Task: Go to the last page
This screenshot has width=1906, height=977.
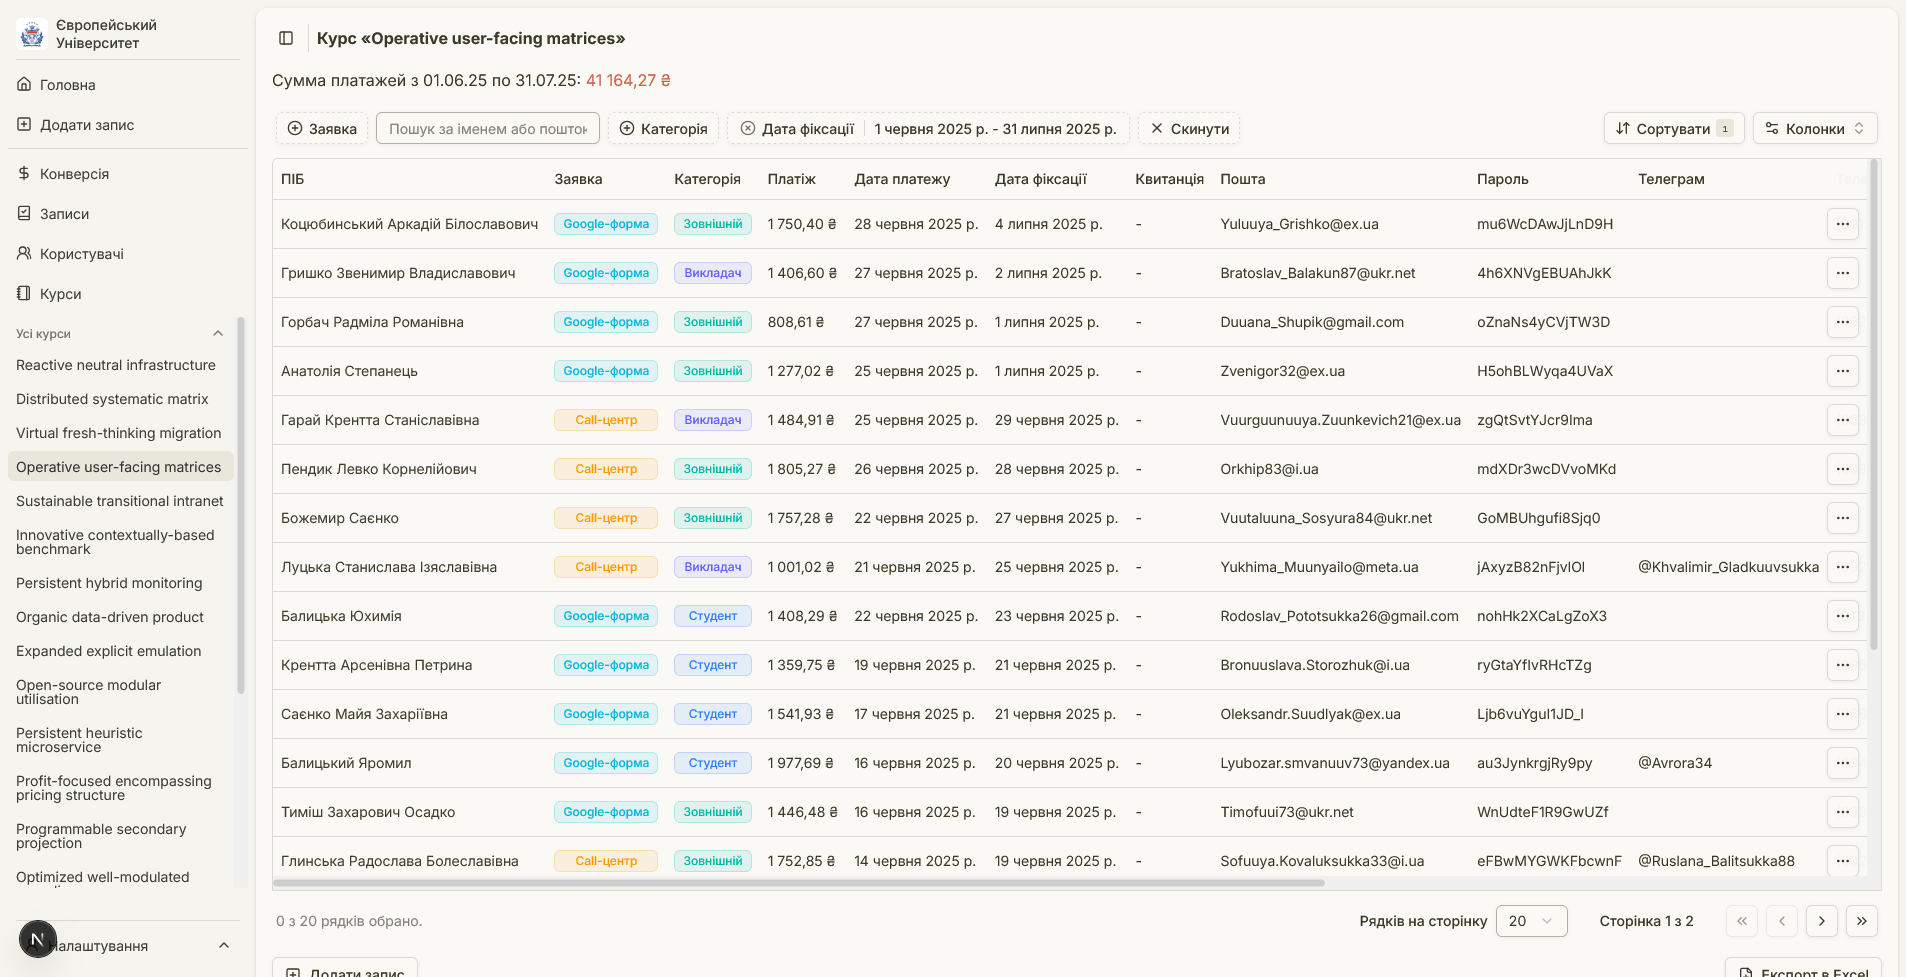Action: [x=1861, y=921]
